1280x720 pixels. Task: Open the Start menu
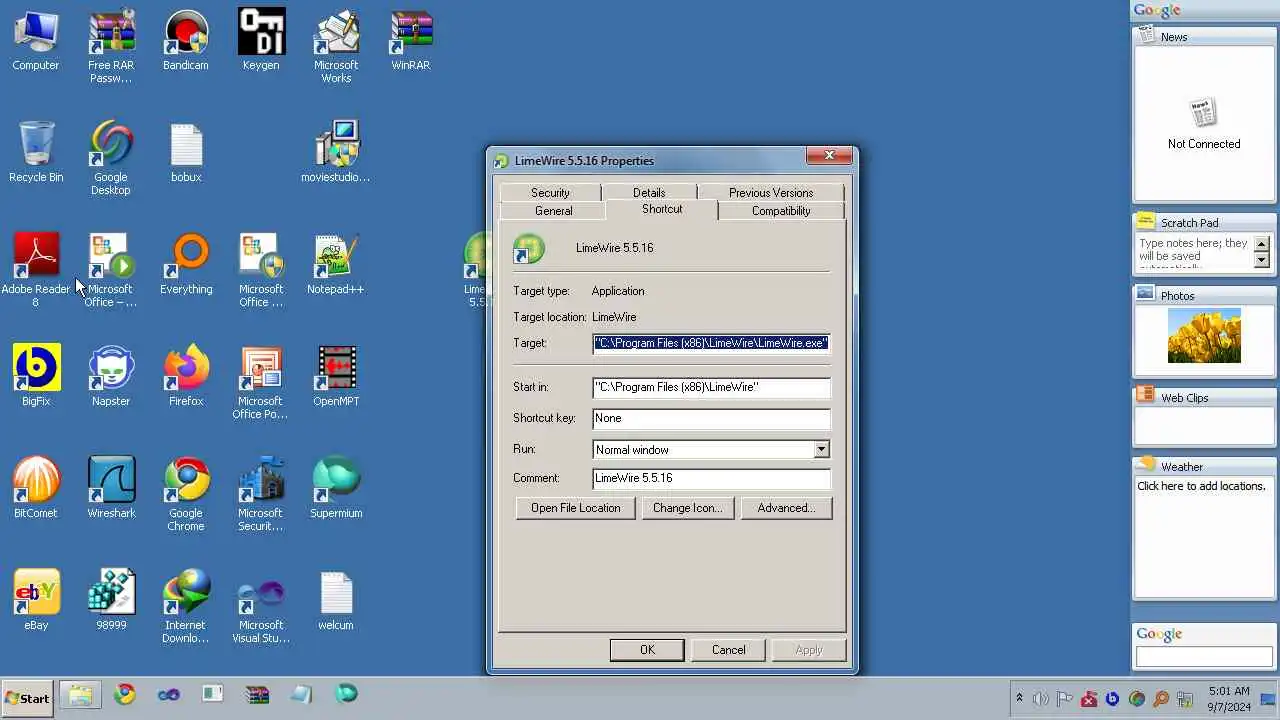click(27, 698)
